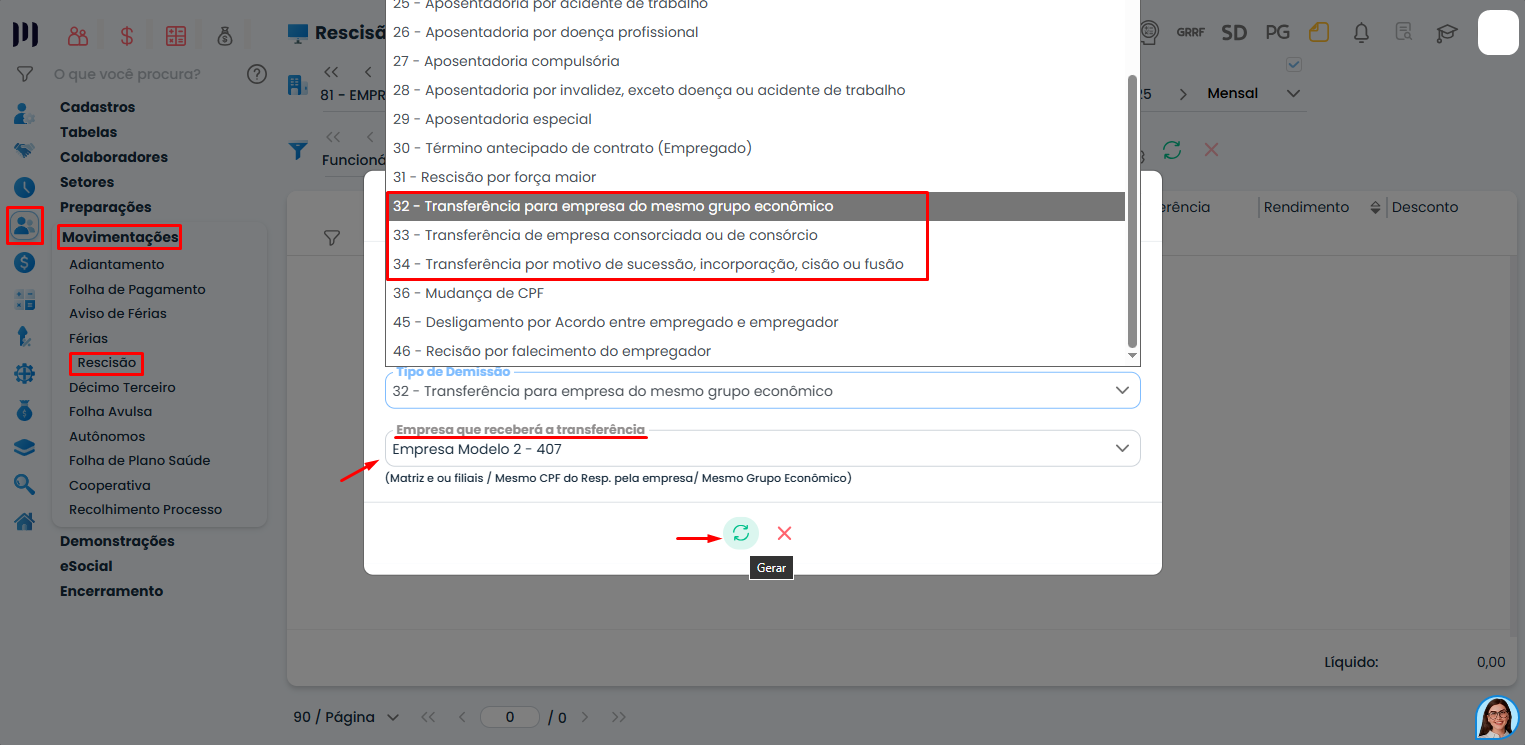The image size is (1525, 745).
Task: Open the yellow sticky note icon
Action: point(1319,32)
